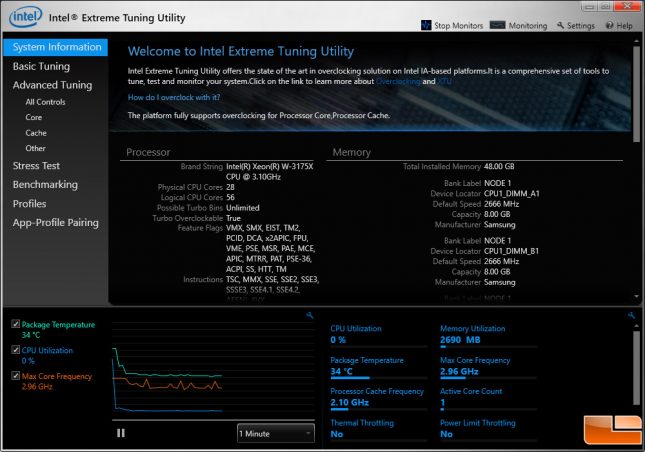This screenshot has height=452, width=645.
Task: Open the 1 Minute time range dropdown
Action: click(276, 433)
